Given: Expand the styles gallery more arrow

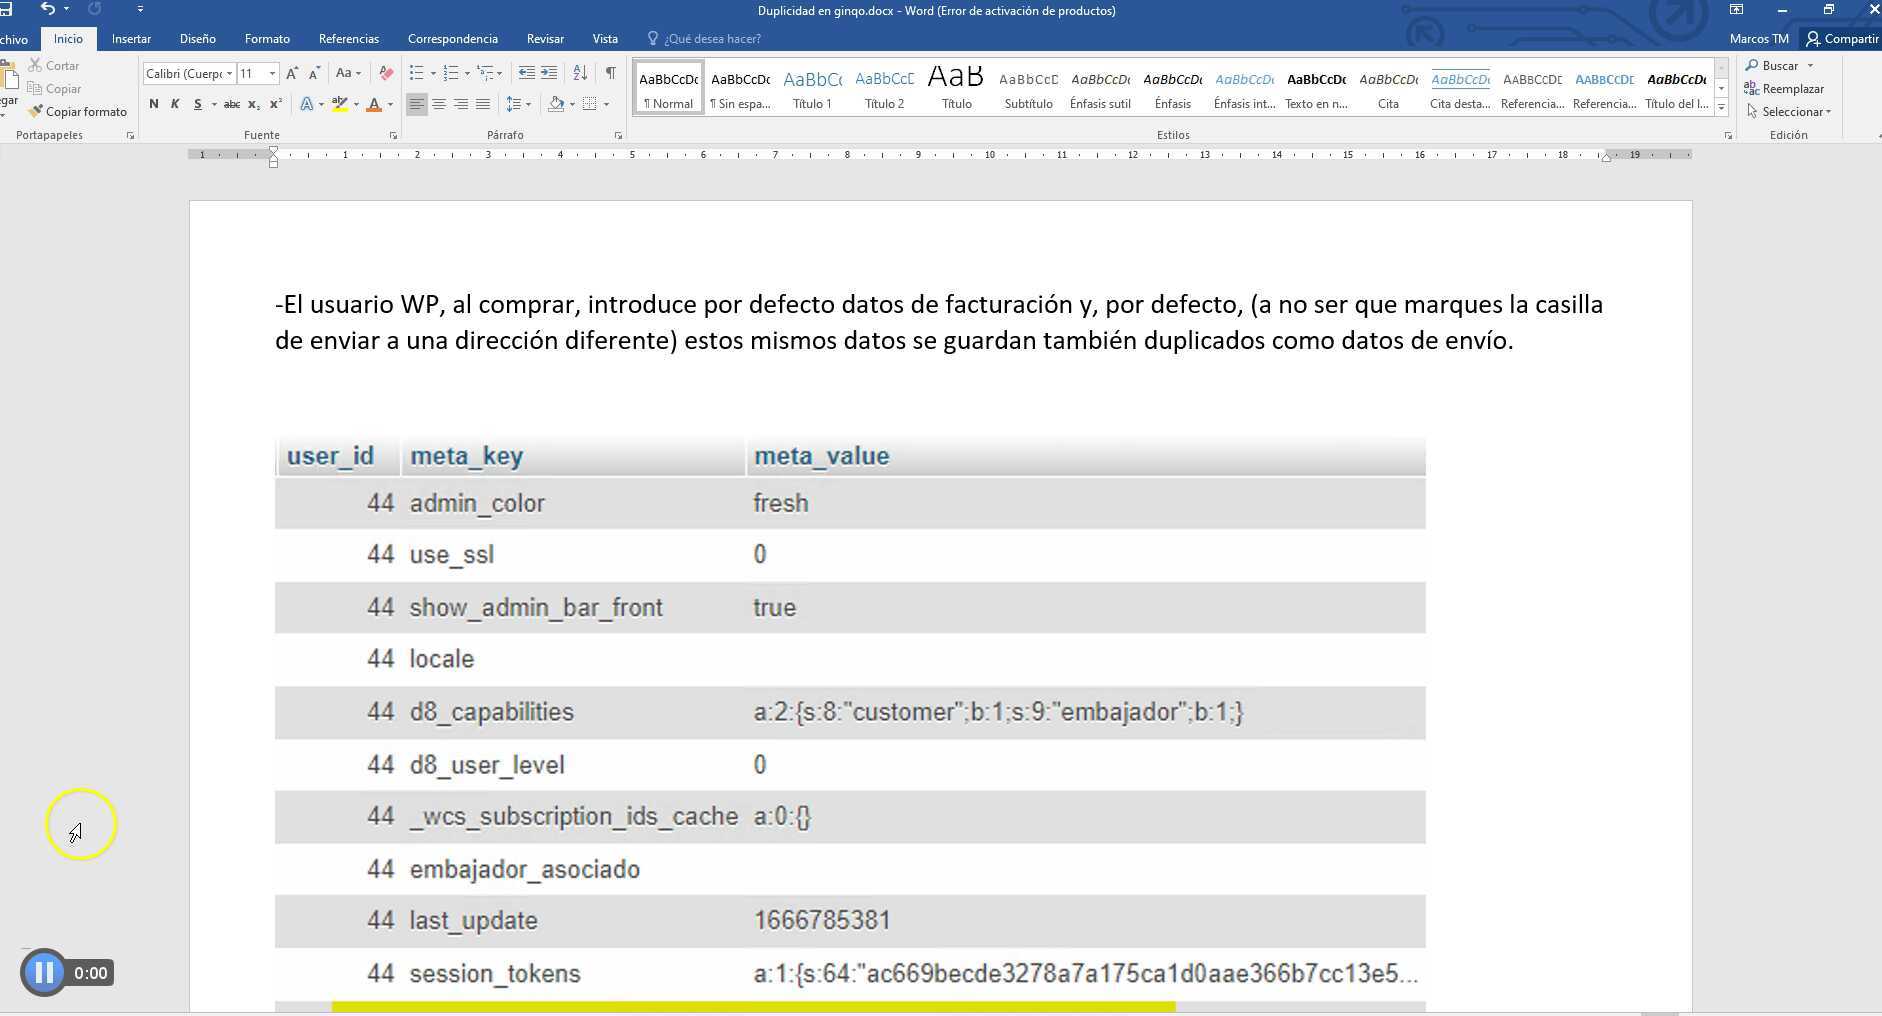Looking at the screenshot, I should pos(1721,106).
